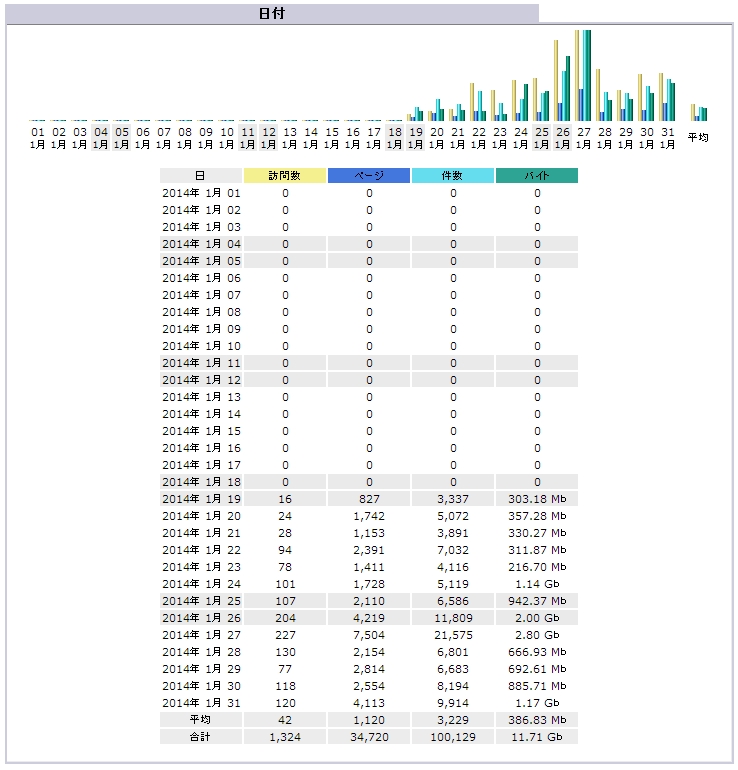The height and width of the screenshot is (770, 738).
Task: Select the cyan 件数 column header
Action: coord(453,175)
